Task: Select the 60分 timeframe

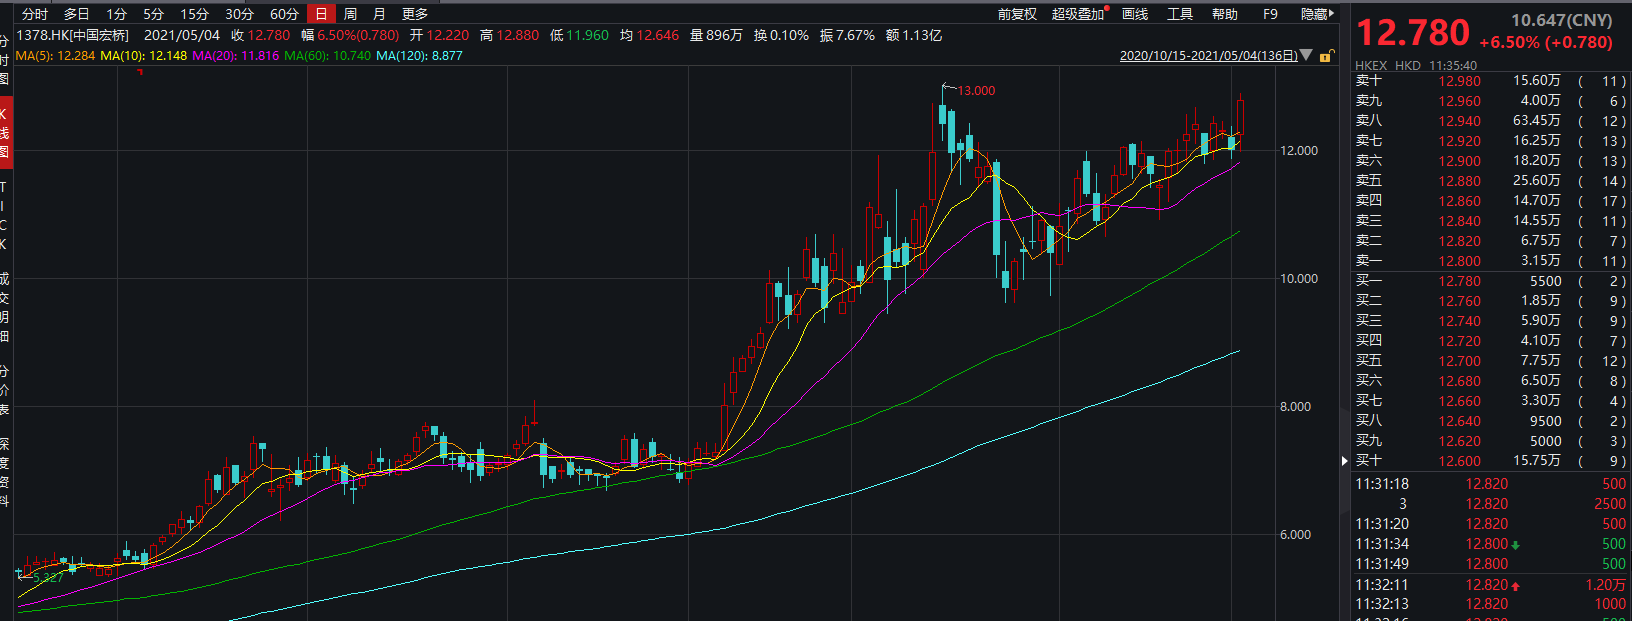Action: pyautogui.click(x=284, y=14)
